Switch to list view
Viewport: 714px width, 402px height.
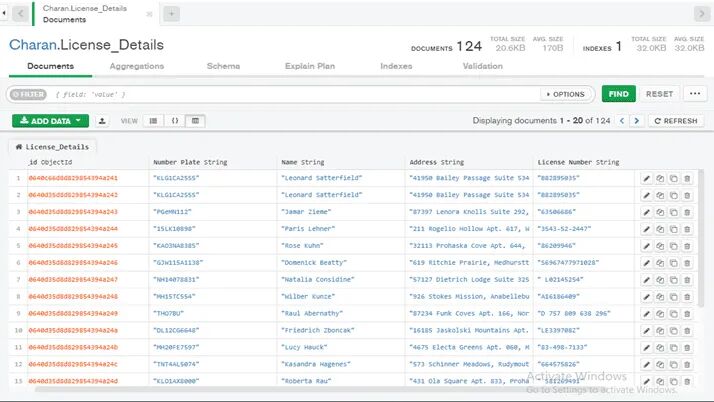(x=153, y=121)
